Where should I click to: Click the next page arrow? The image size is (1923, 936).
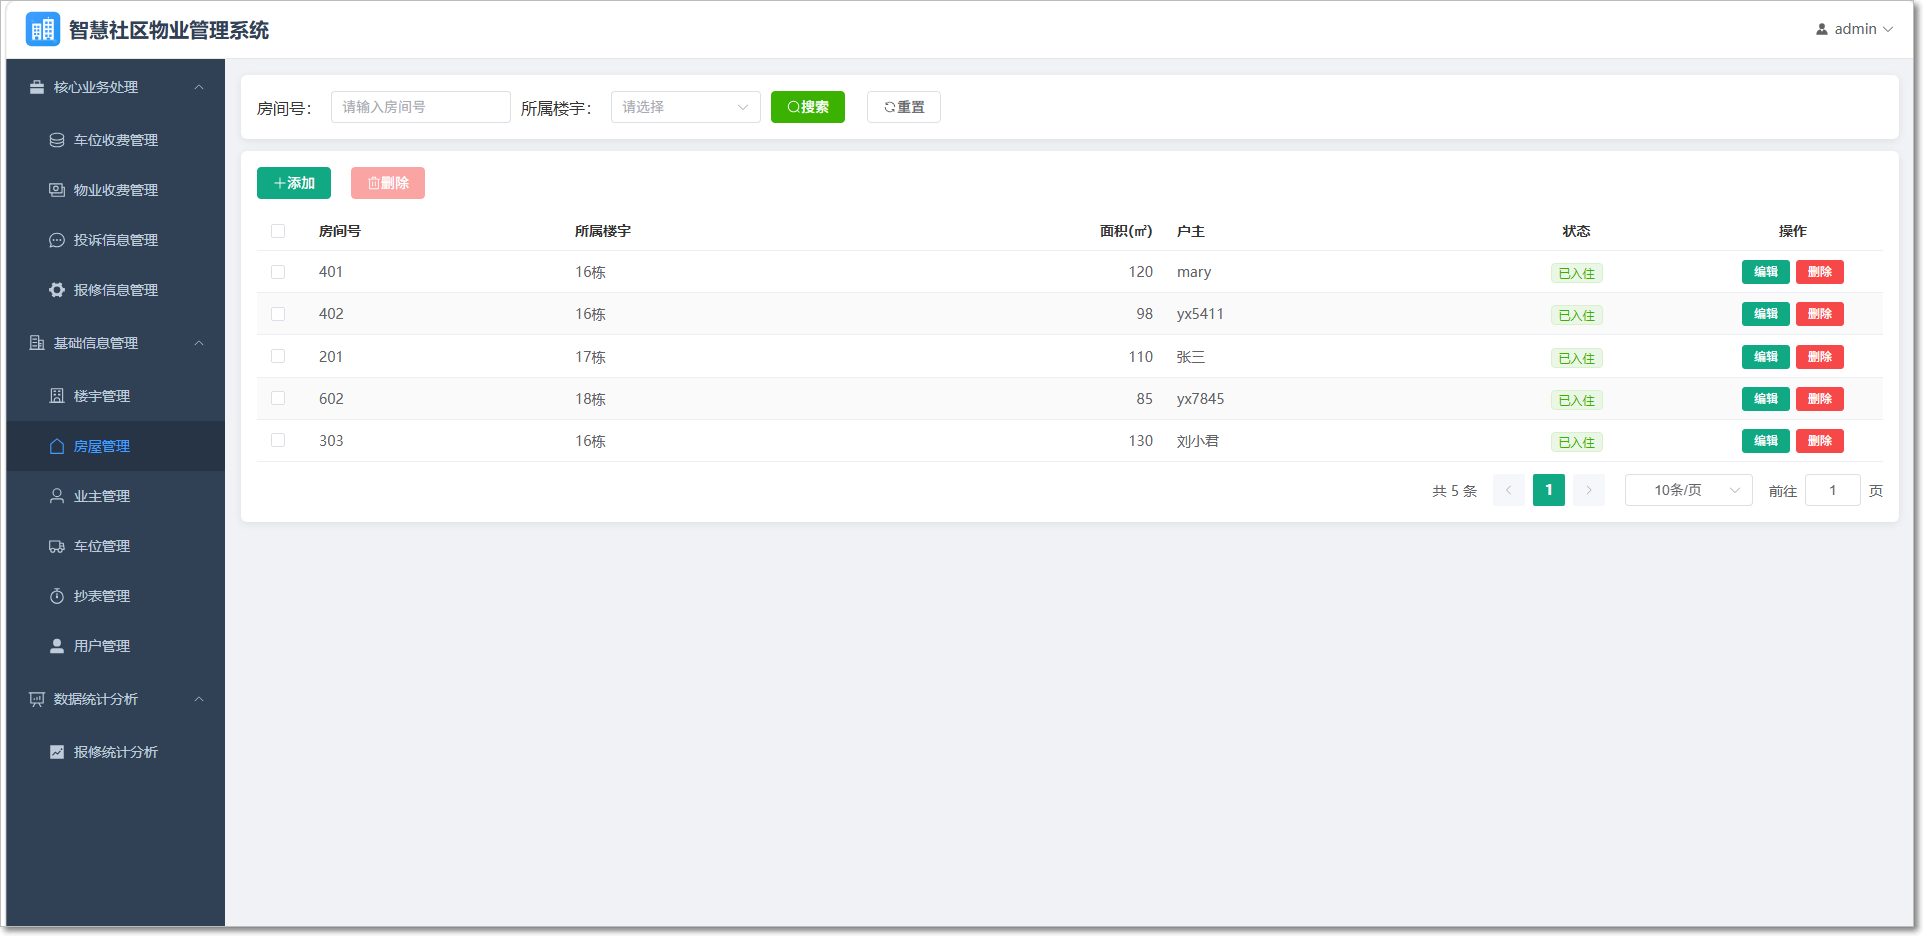click(1589, 490)
